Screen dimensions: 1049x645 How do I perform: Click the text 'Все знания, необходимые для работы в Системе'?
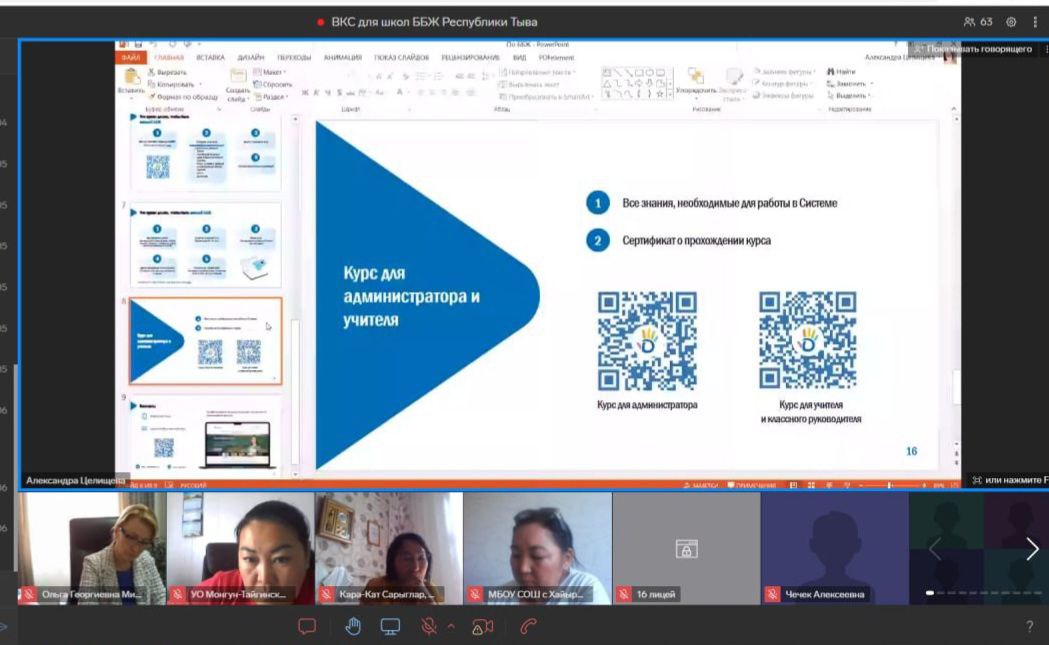[729, 203]
